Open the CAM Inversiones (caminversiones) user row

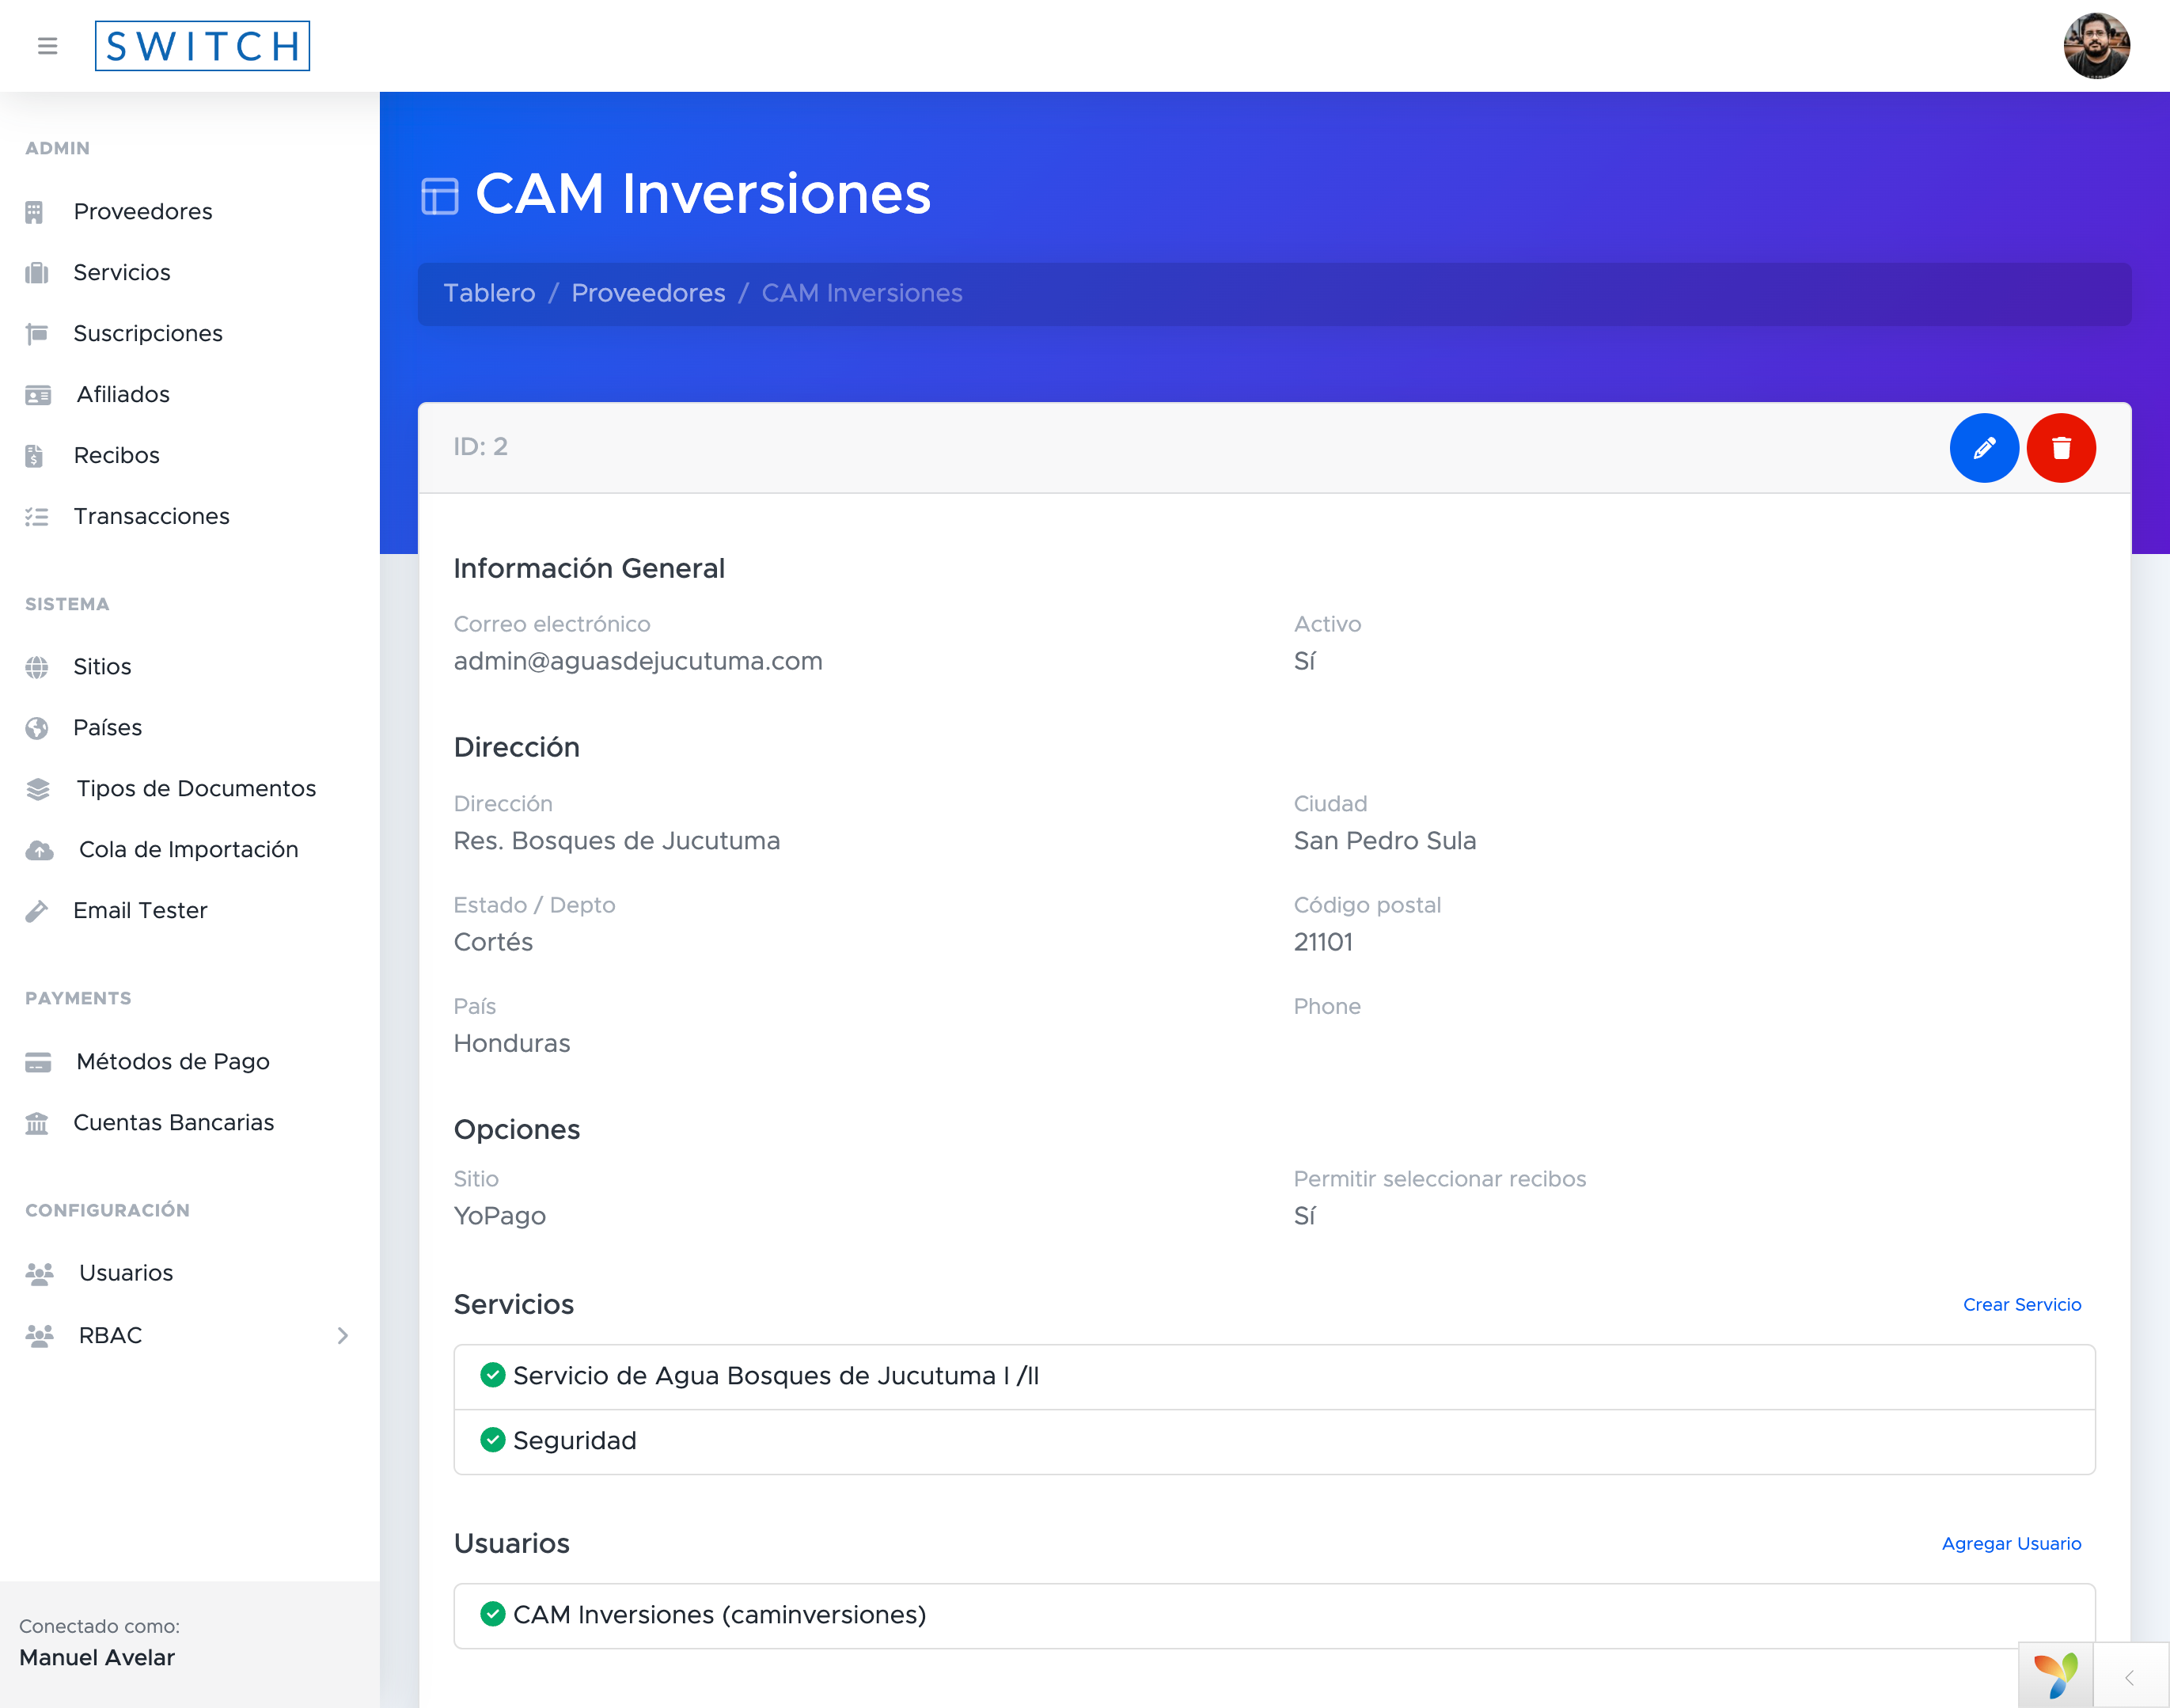point(719,1614)
